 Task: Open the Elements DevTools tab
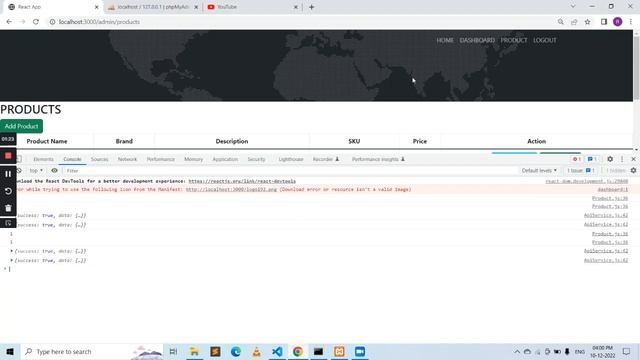pyautogui.click(x=43, y=159)
